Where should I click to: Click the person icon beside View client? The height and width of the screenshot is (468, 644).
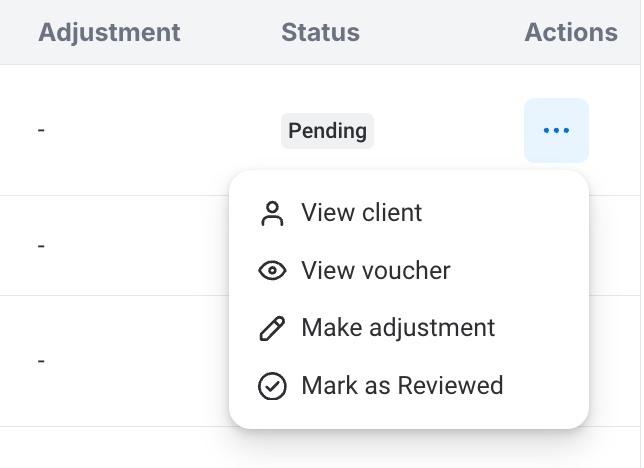coord(272,213)
